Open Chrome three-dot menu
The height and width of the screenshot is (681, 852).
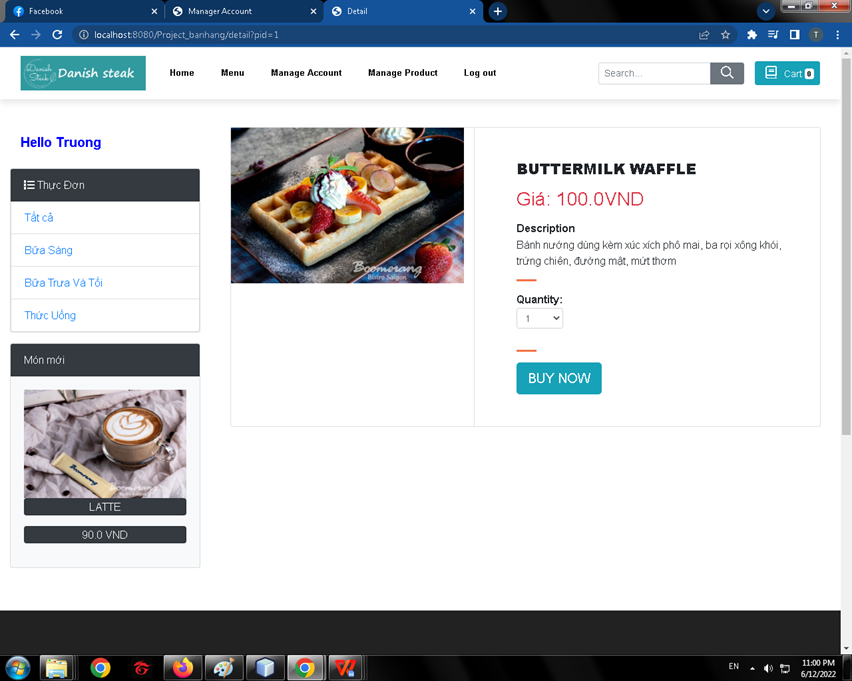click(x=837, y=35)
